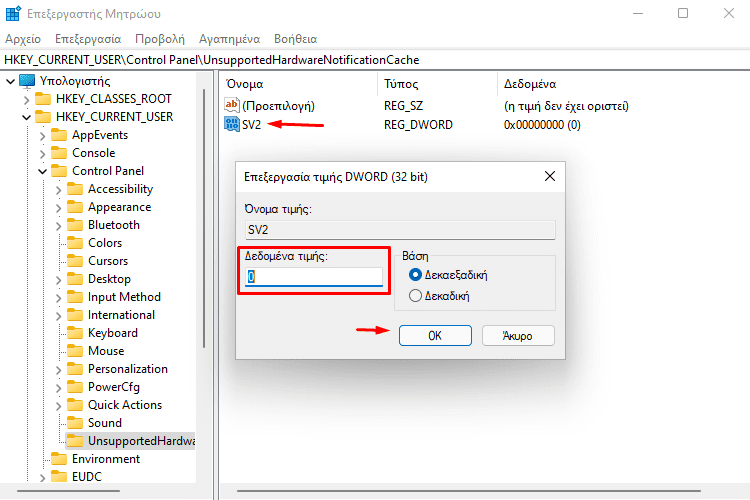Image resolution: width=750 pixels, height=500 pixels.
Task: Collapse the Control Panel key
Action: [42, 171]
